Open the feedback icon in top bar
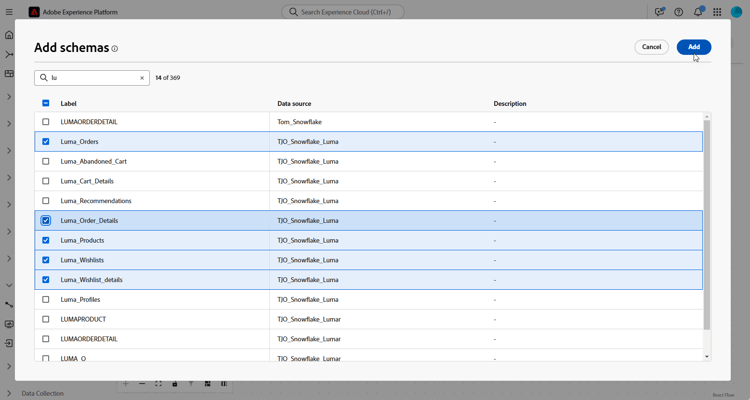Viewport: 750px width, 400px height. click(x=660, y=12)
